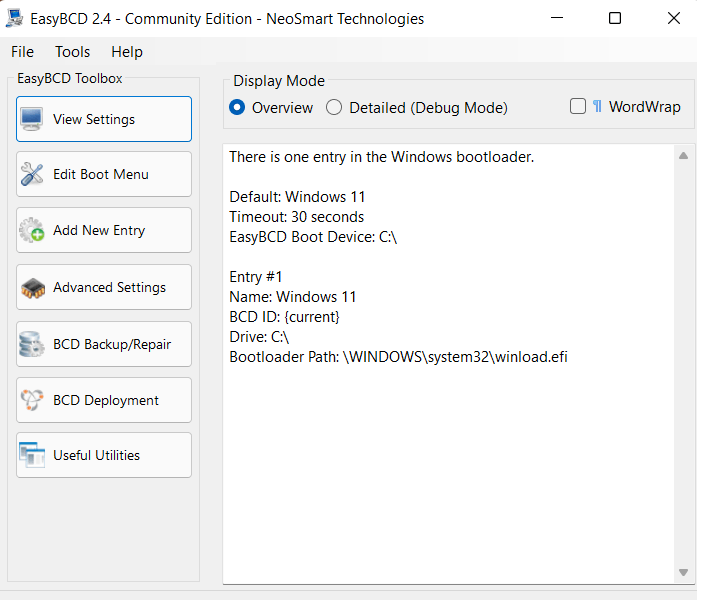This screenshot has height=610, width=708.
Task: Open the Help menu
Action: click(127, 52)
